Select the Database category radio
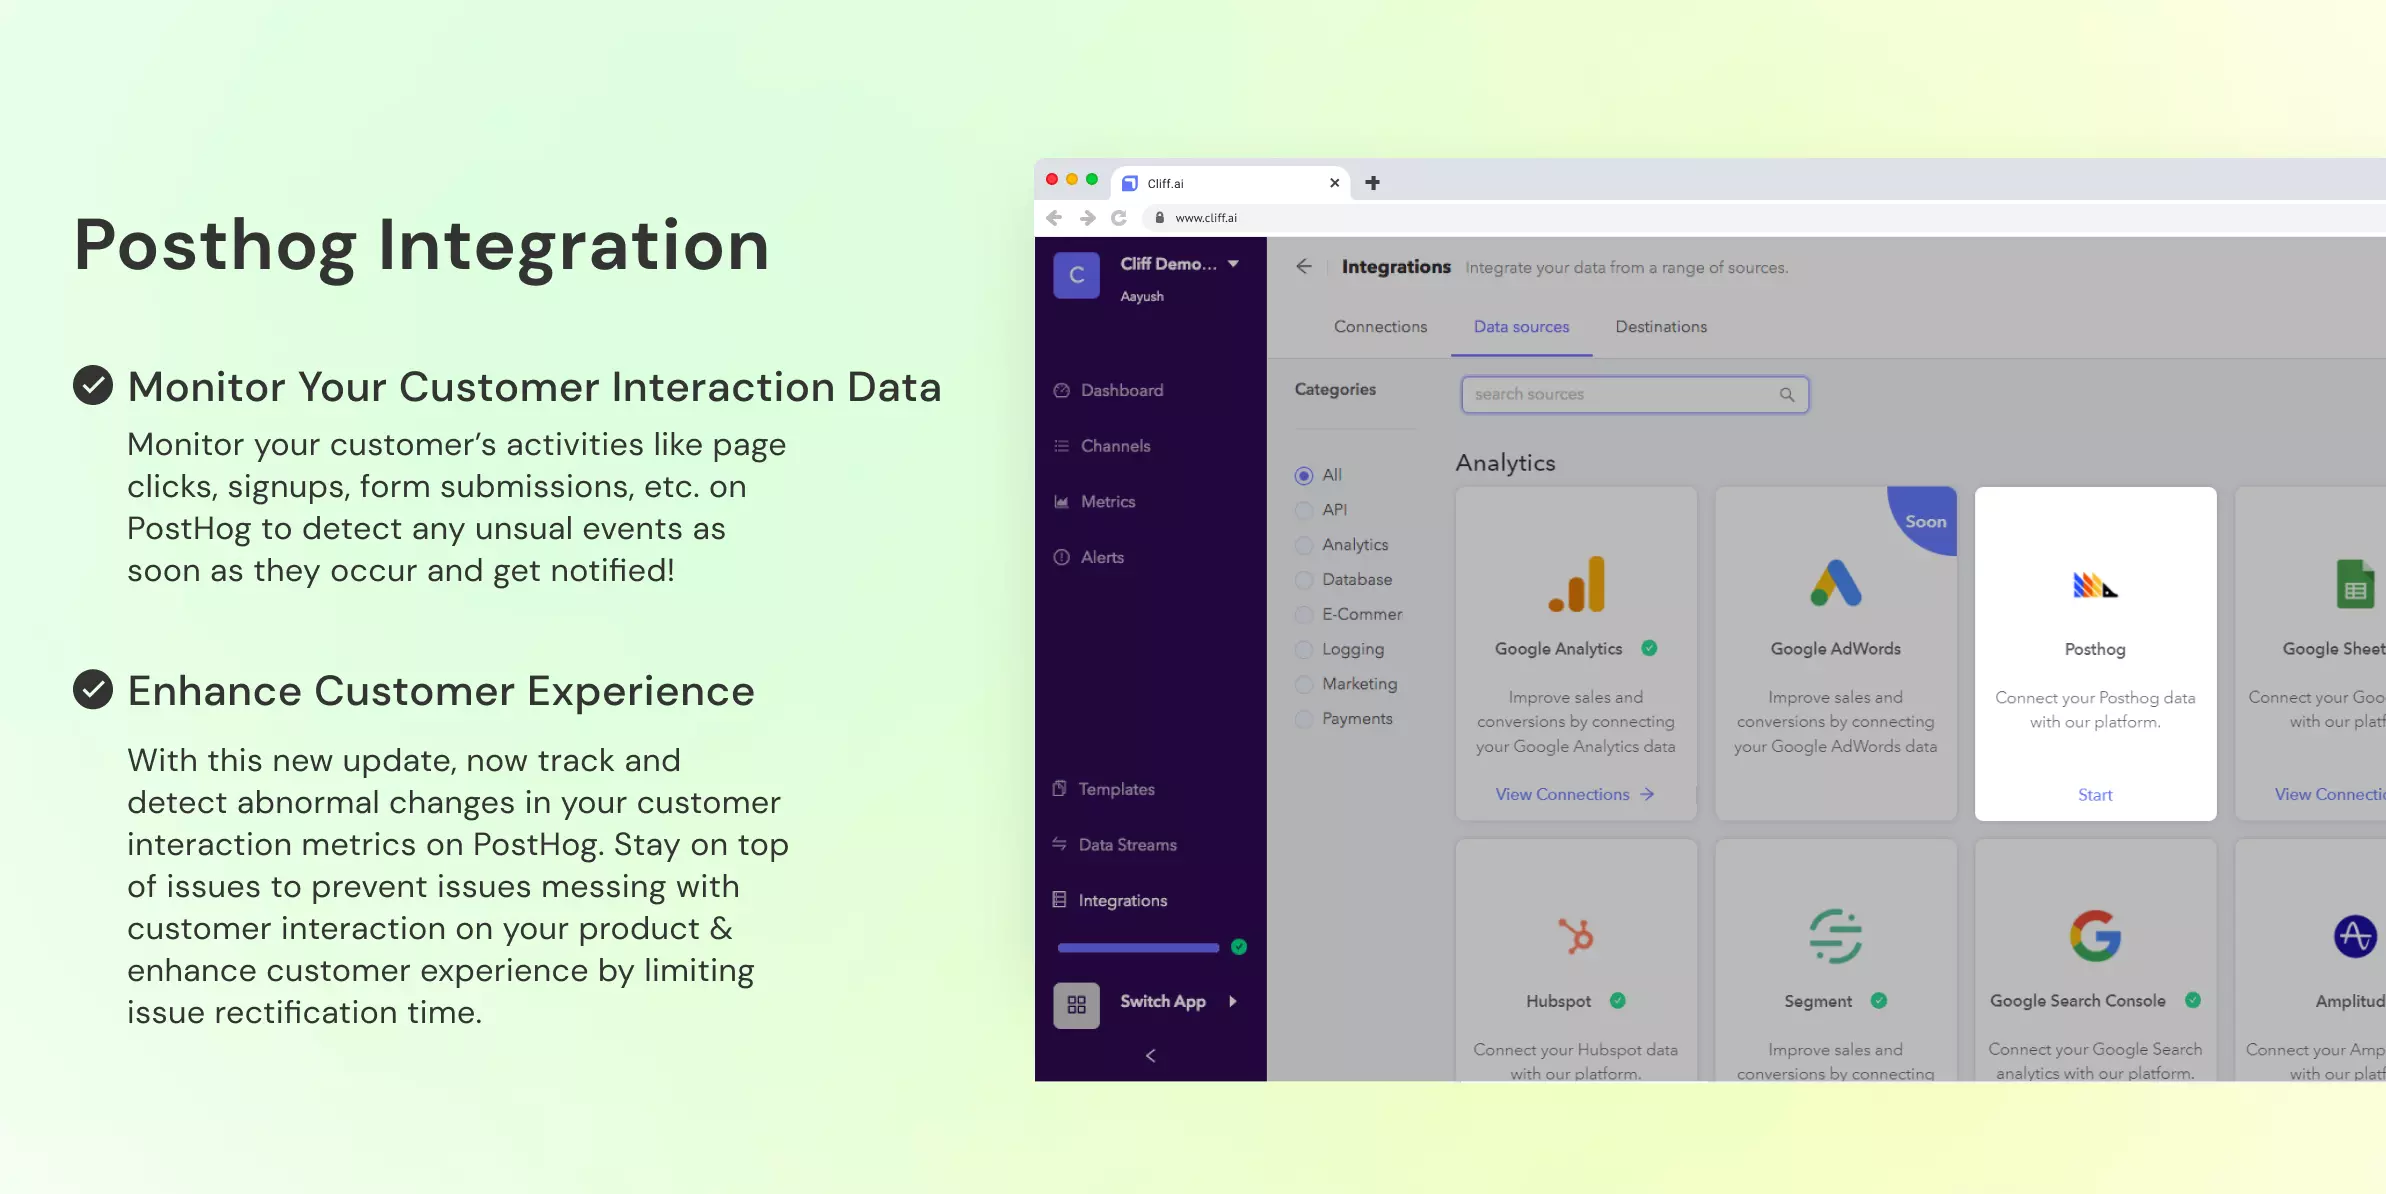This screenshot has height=1194, width=2386. coord(1304,580)
